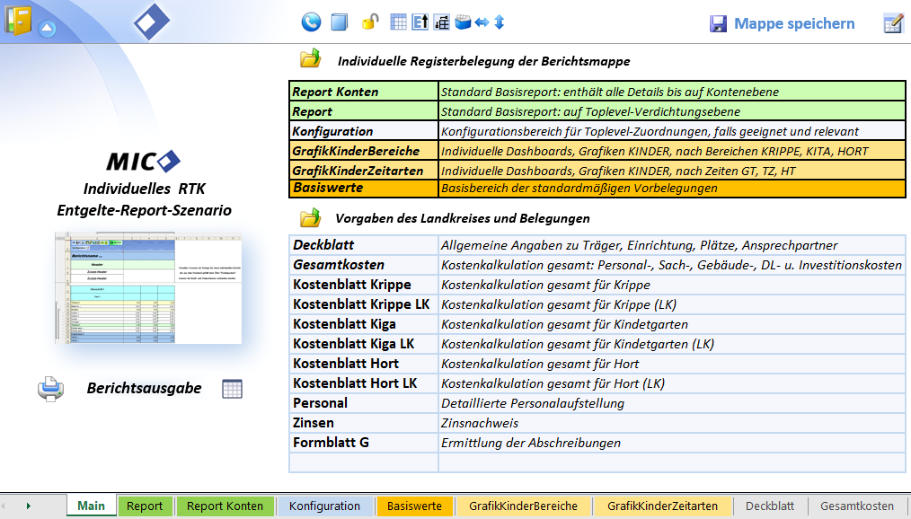911x519 pixels.
Task: Select the GrafikKinderBereiche sheet tab
Action: tap(524, 506)
